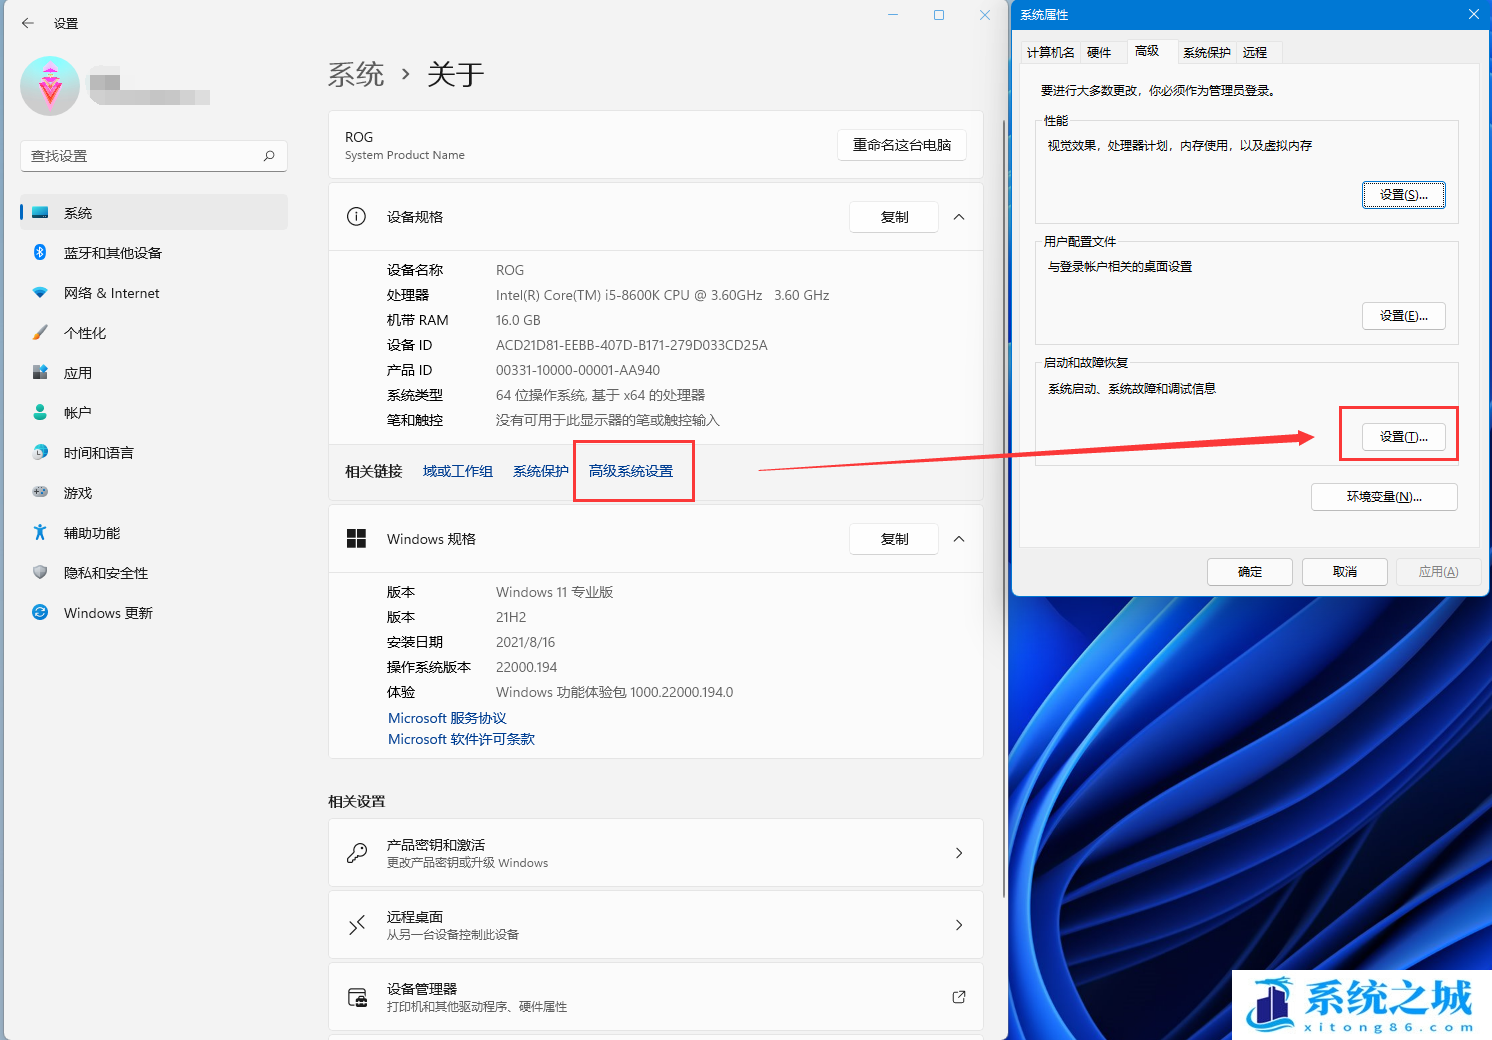Open 域或工作组 link
The image size is (1492, 1040).
coord(457,471)
